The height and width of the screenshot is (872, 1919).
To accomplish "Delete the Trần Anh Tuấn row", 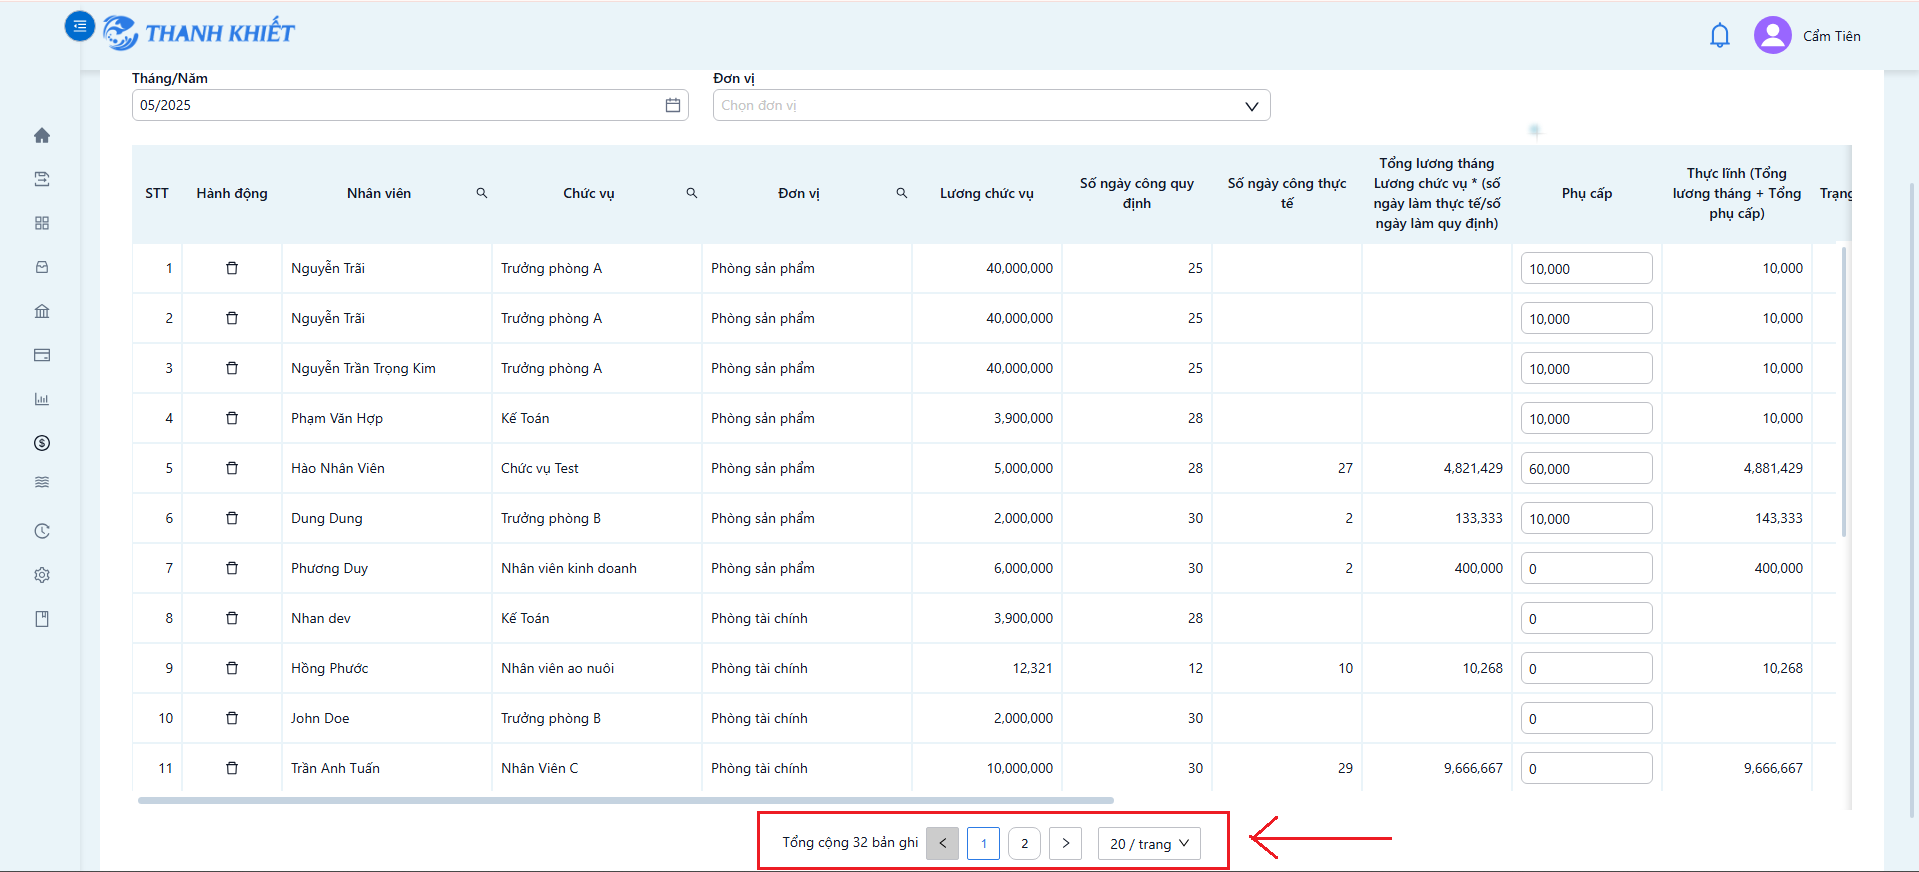I will click(232, 768).
